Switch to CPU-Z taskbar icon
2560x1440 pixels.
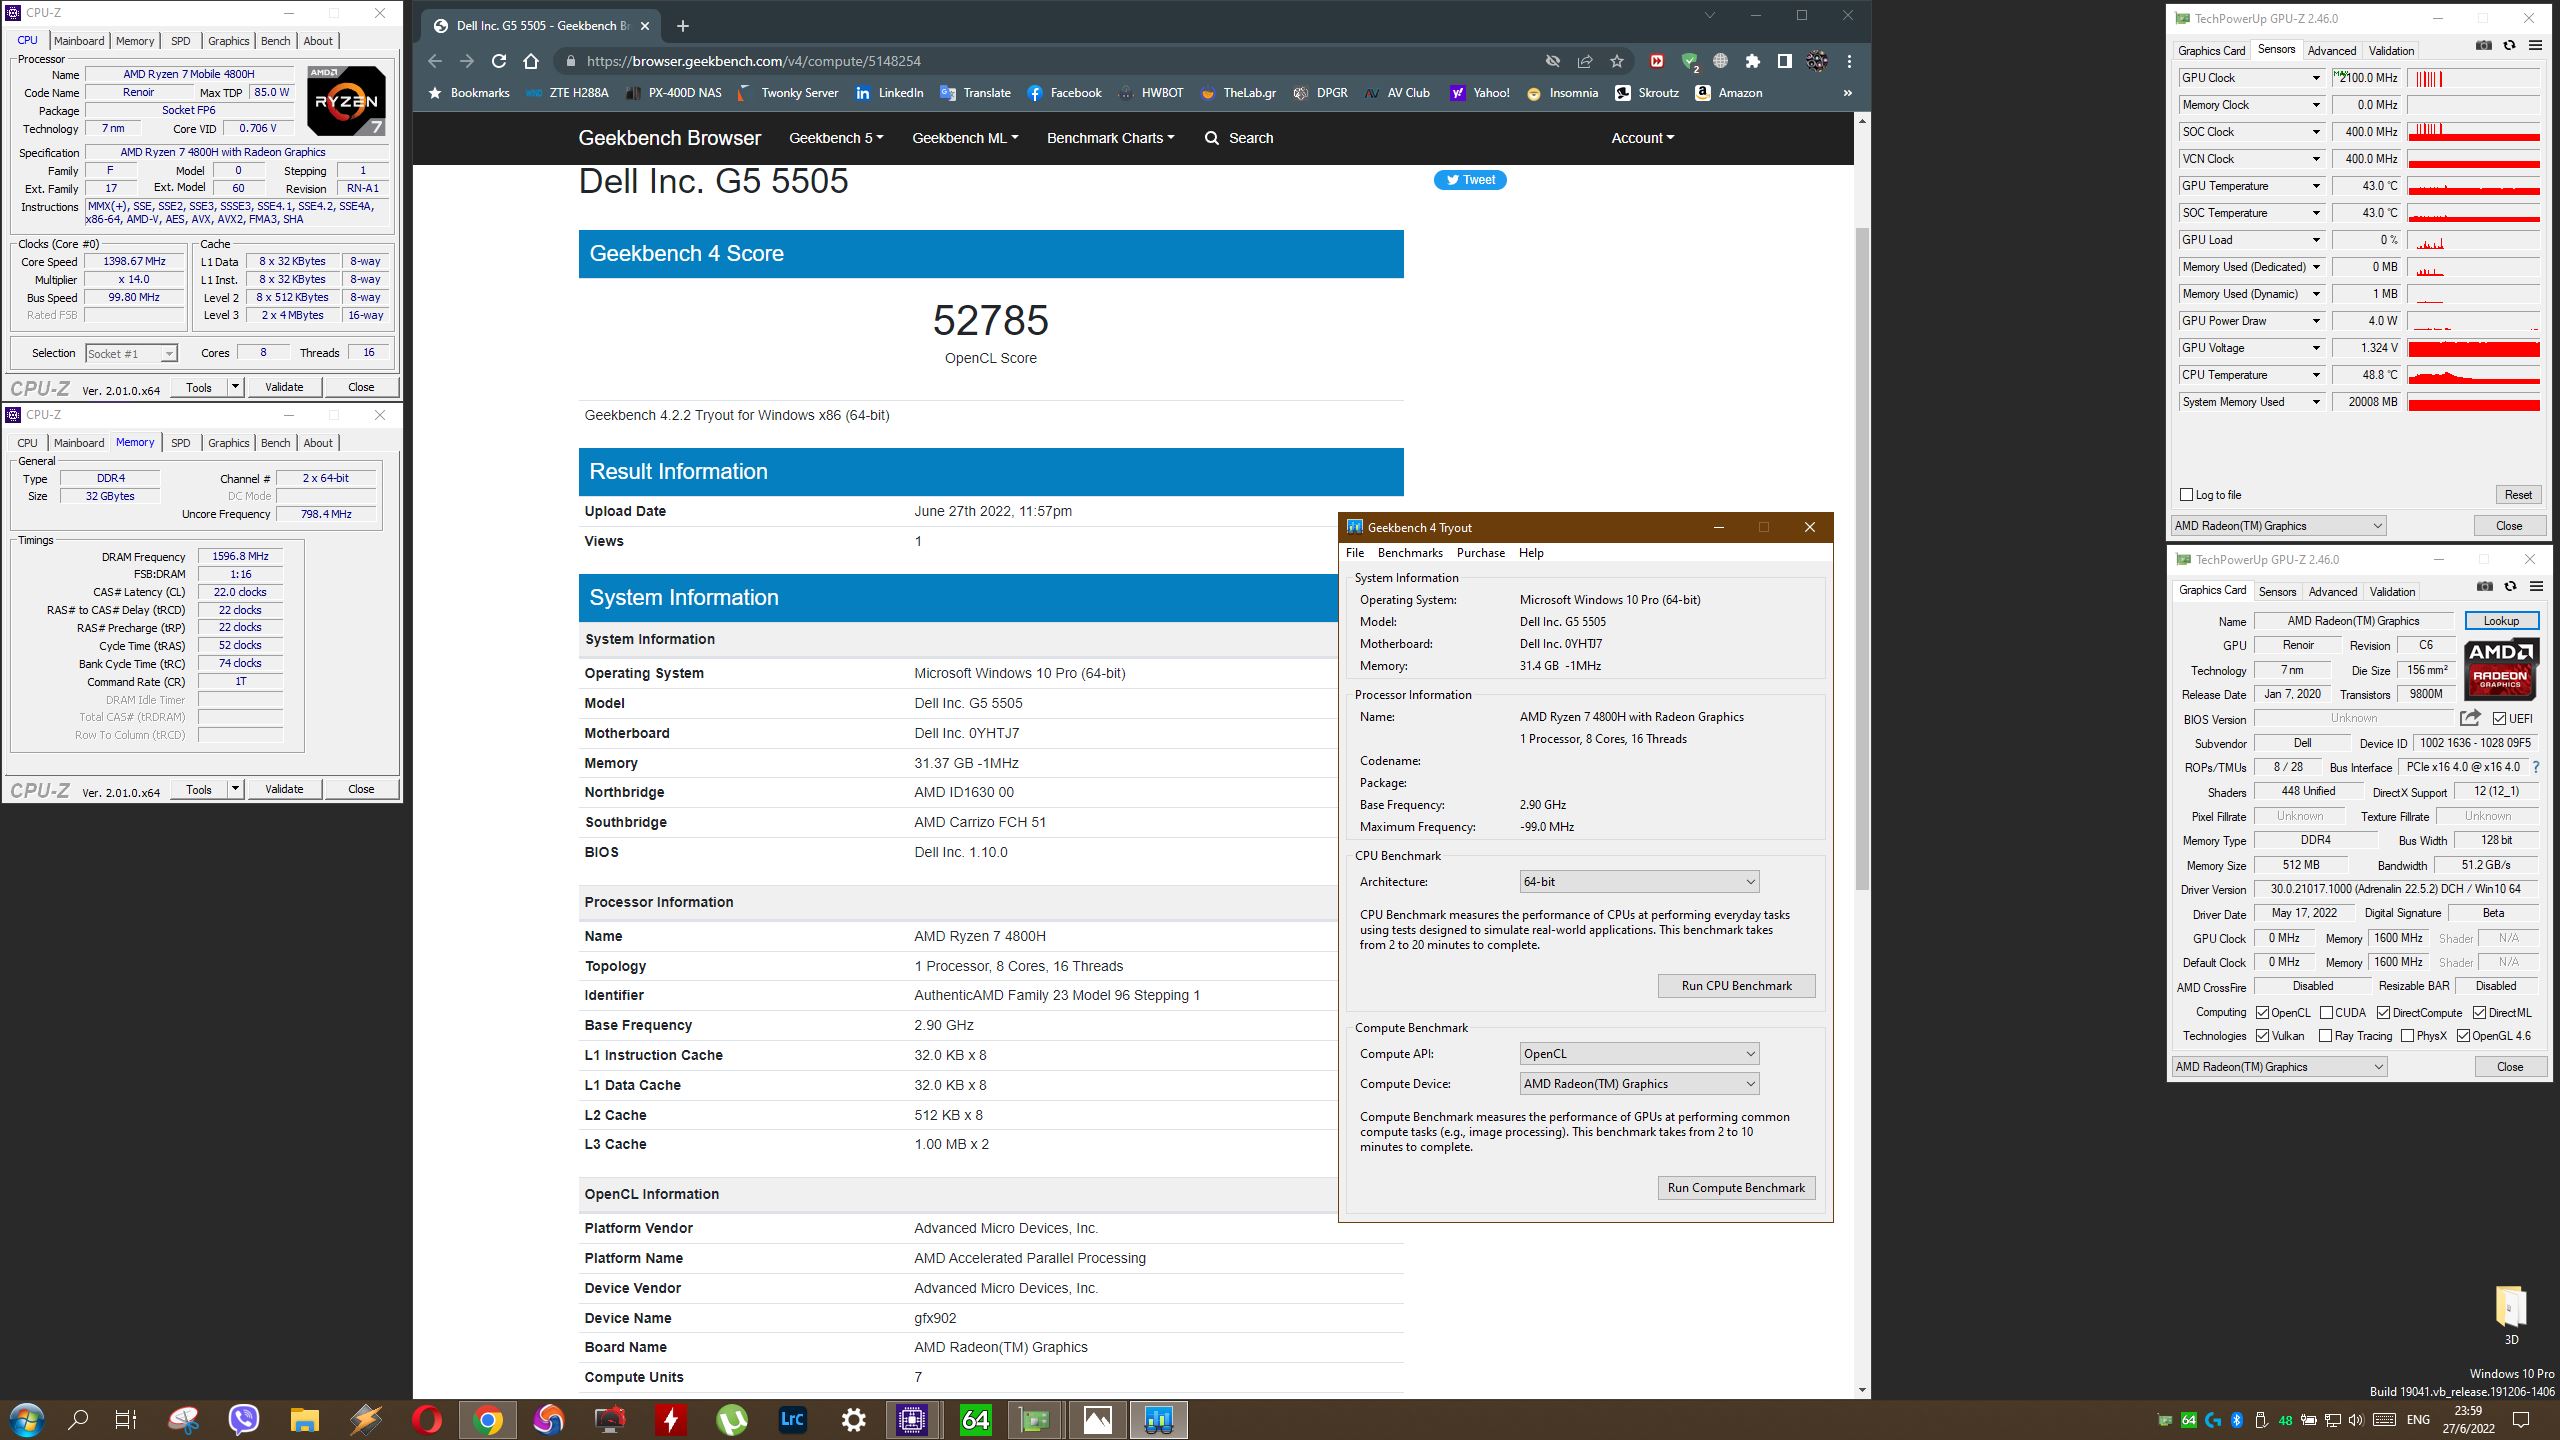pos(913,1420)
